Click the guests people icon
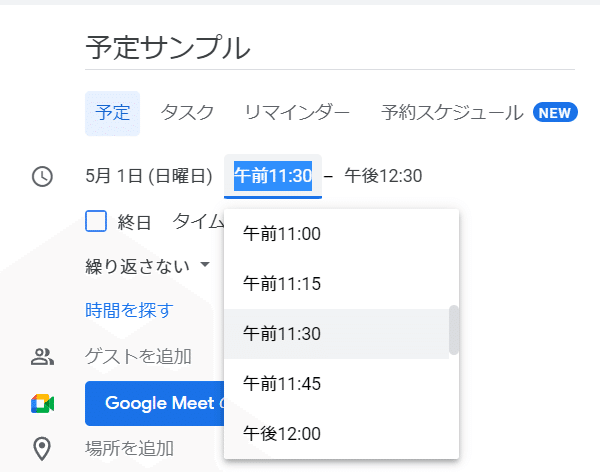The width and height of the screenshot is (600, 472). coord(42,356)
